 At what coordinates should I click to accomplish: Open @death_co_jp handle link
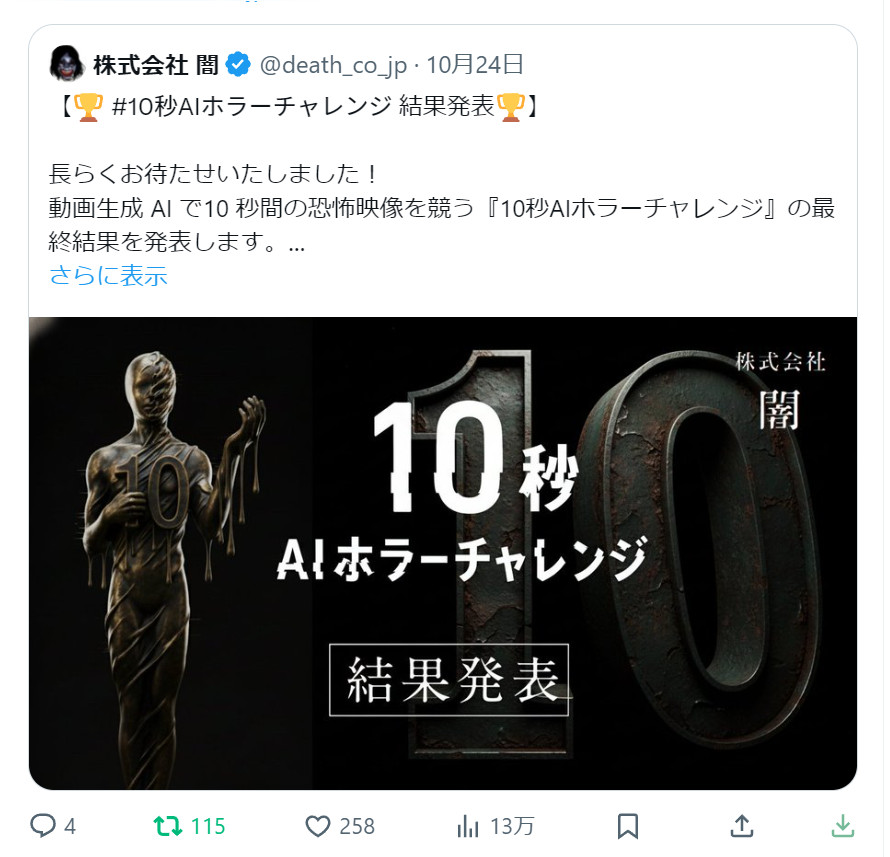(333, 65)
